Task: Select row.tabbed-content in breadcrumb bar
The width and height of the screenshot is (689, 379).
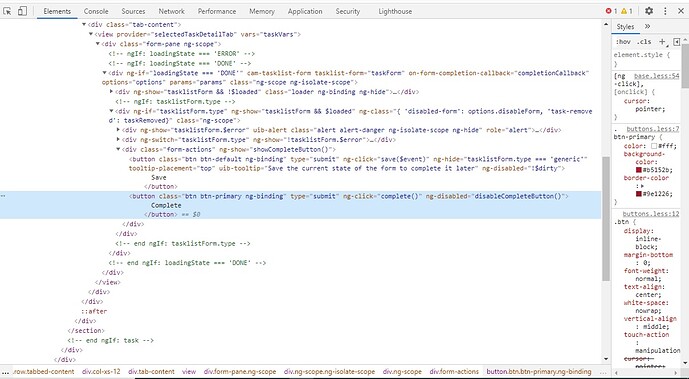Action: 44,372
